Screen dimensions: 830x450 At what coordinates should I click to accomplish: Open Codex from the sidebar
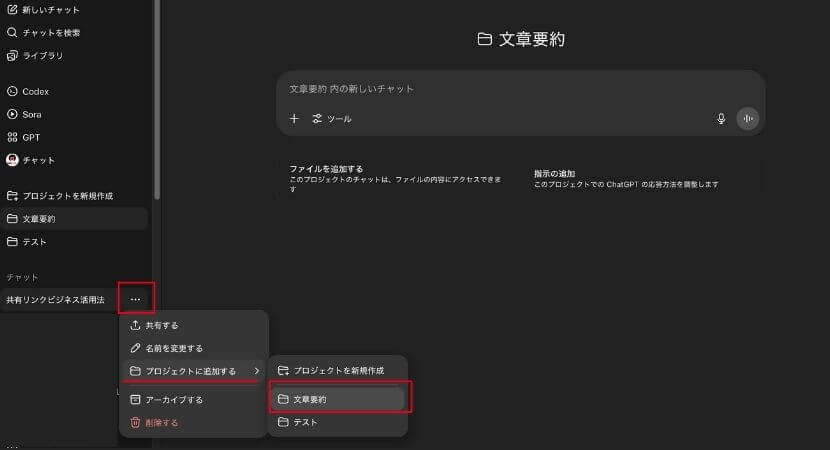[28, 91]
